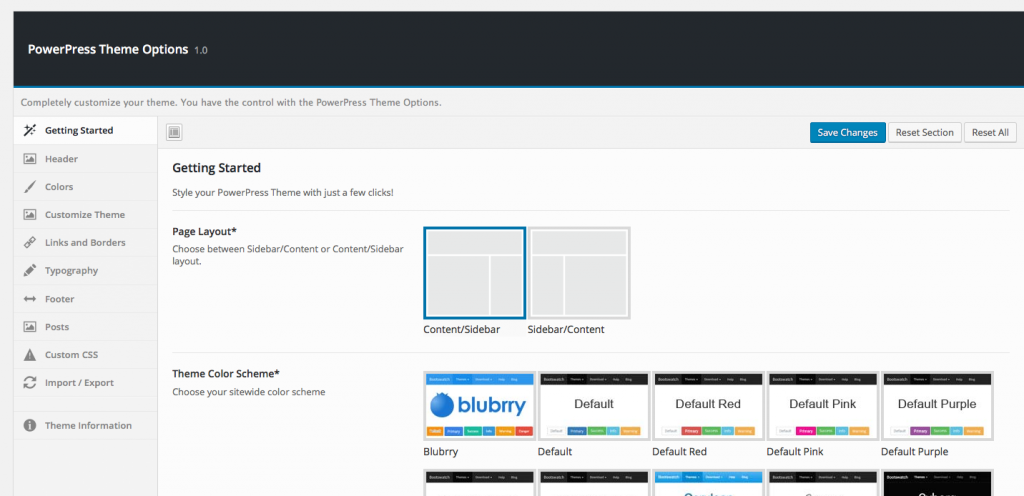Click the Colors brush icon

click(x=29, y=187)
